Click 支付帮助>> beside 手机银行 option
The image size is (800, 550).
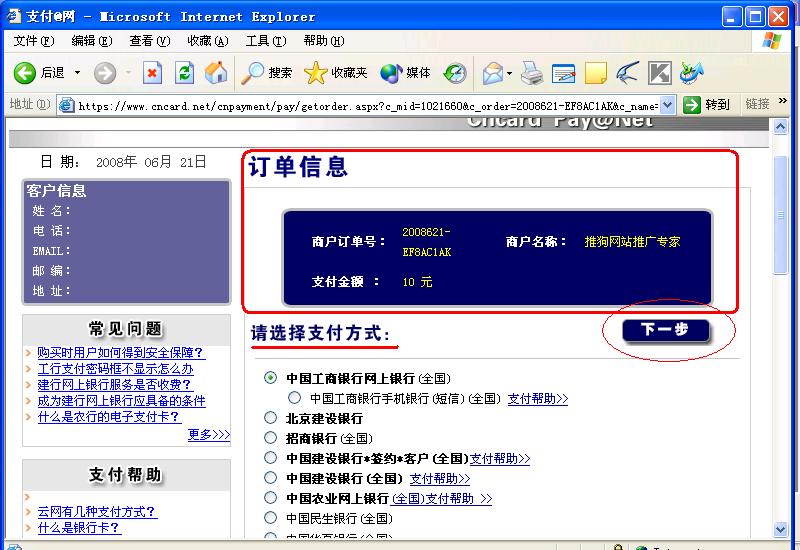tap(538, 398)
